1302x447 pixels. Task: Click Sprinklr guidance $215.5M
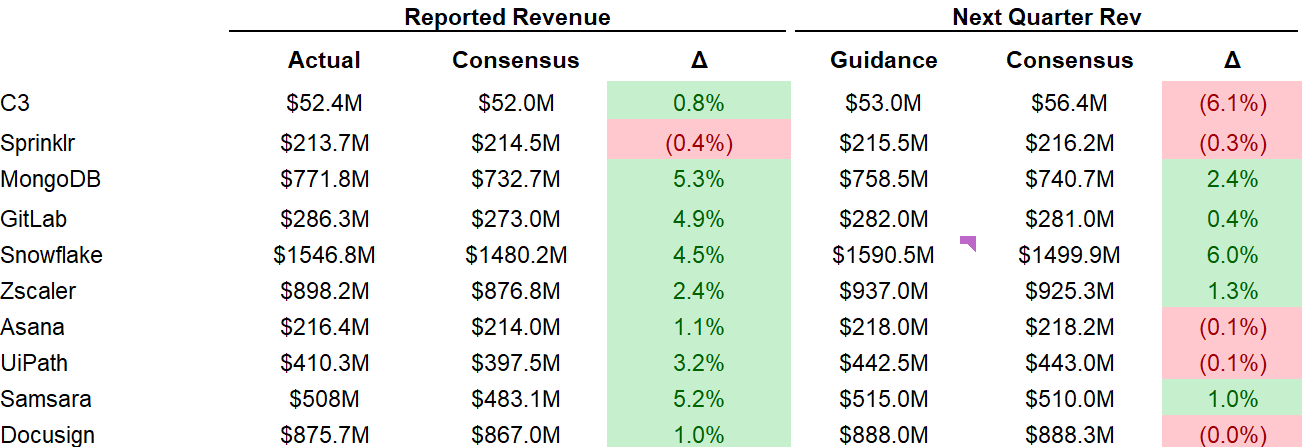(884, 143)
